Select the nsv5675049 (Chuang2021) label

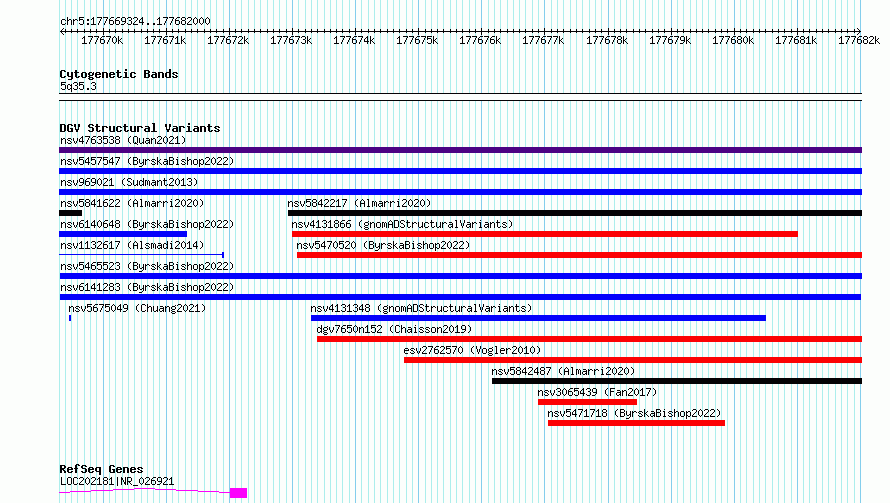pos(137,308)
